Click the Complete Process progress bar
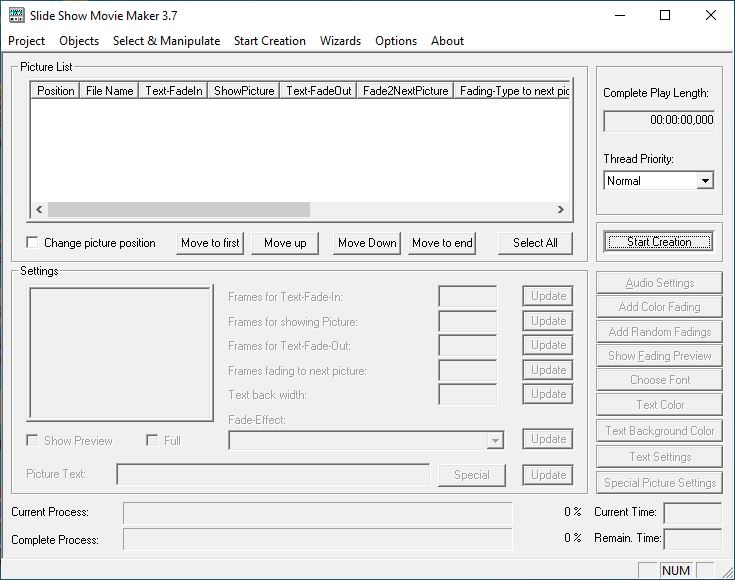 317,539
